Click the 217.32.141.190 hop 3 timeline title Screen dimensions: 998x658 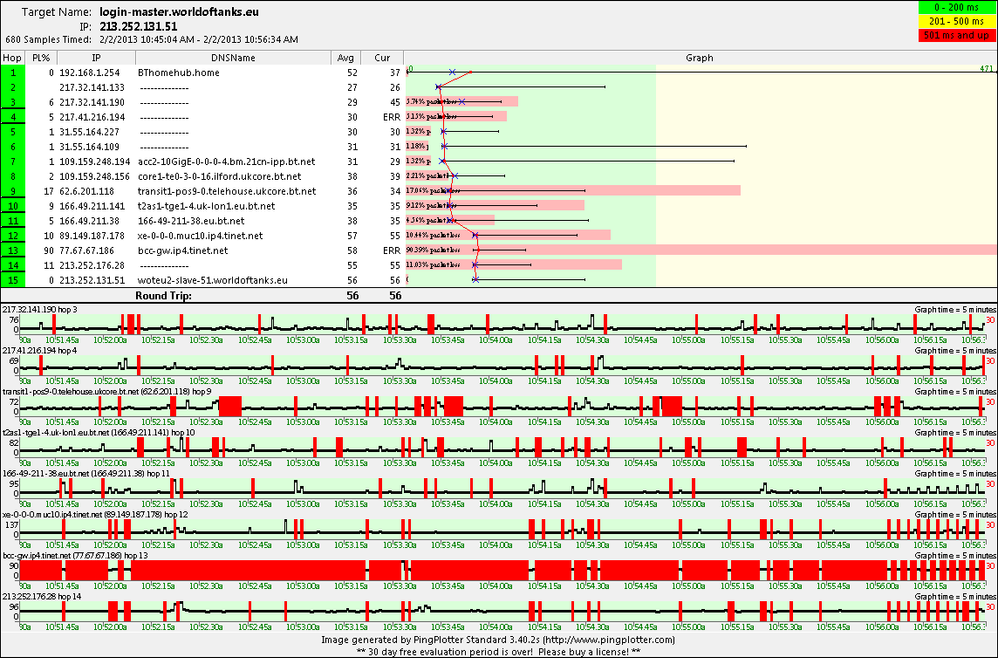[40, 309]
